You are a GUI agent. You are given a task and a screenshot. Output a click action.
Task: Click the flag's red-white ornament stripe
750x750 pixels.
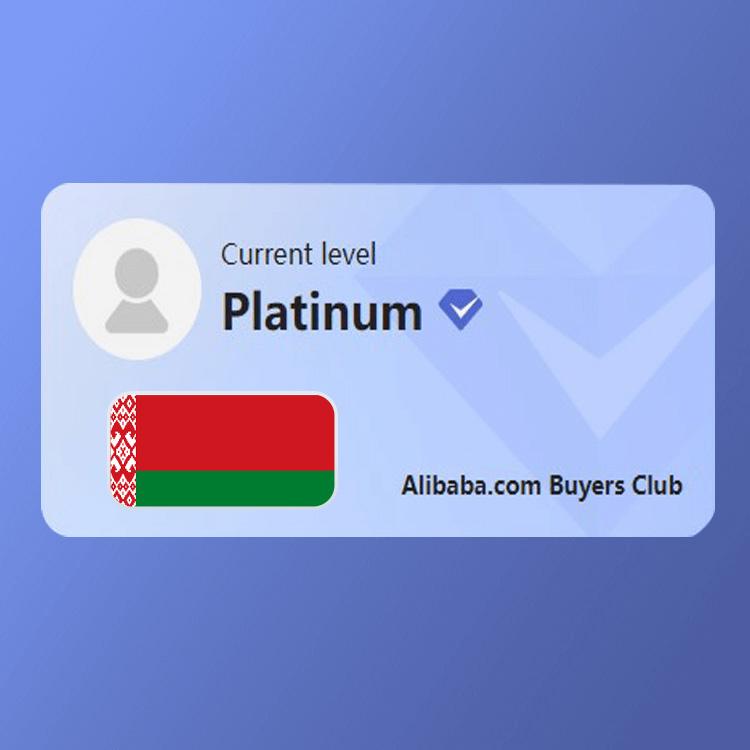(x=123, y=450)
